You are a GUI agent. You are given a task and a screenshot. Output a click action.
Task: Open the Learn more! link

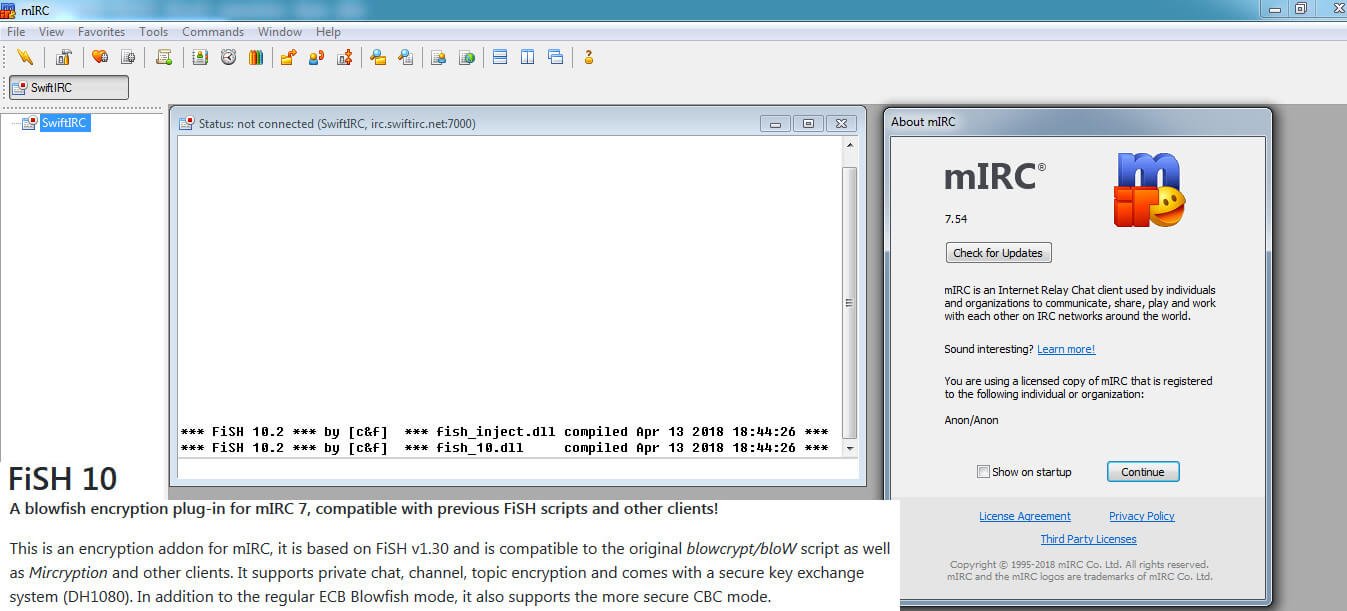coord(1066,349)
